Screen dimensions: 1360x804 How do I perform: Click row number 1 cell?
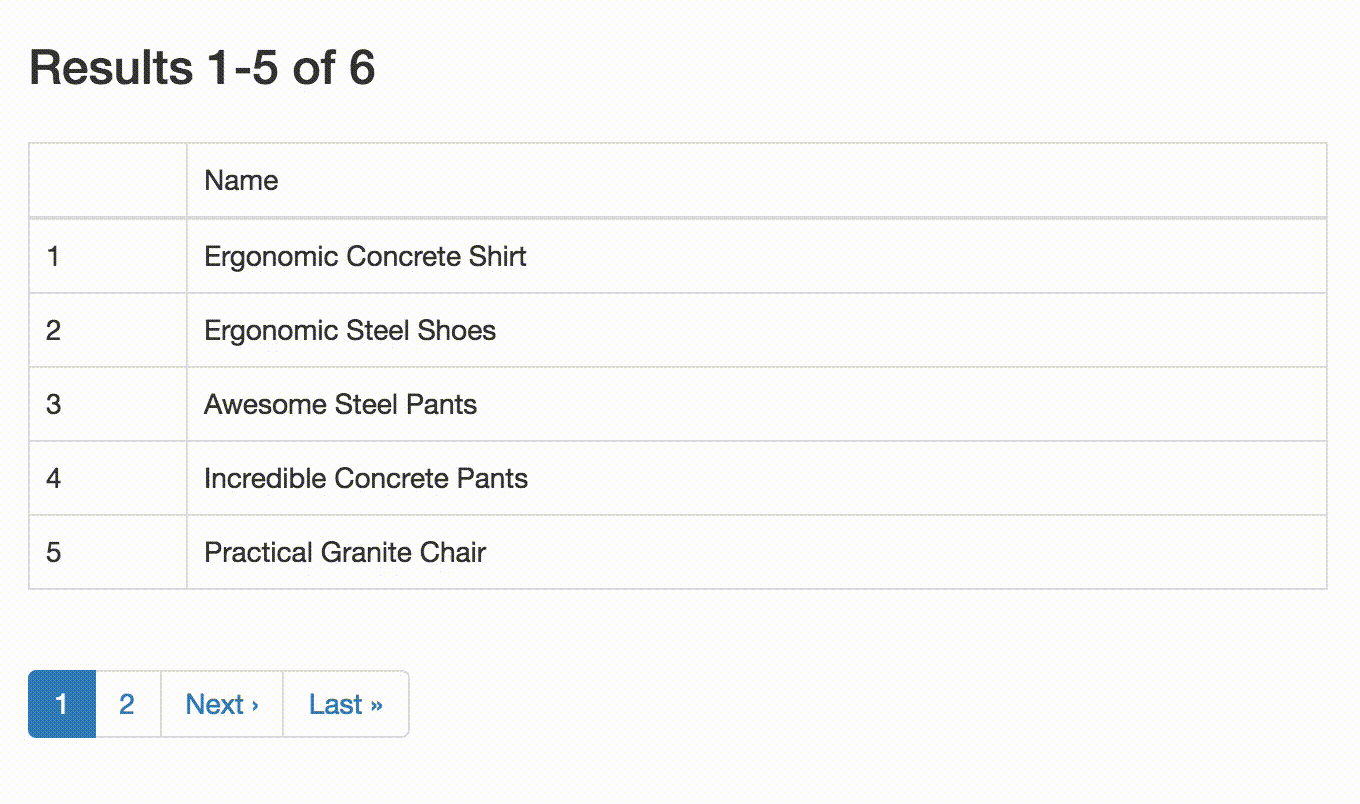(x=108, y=256)
